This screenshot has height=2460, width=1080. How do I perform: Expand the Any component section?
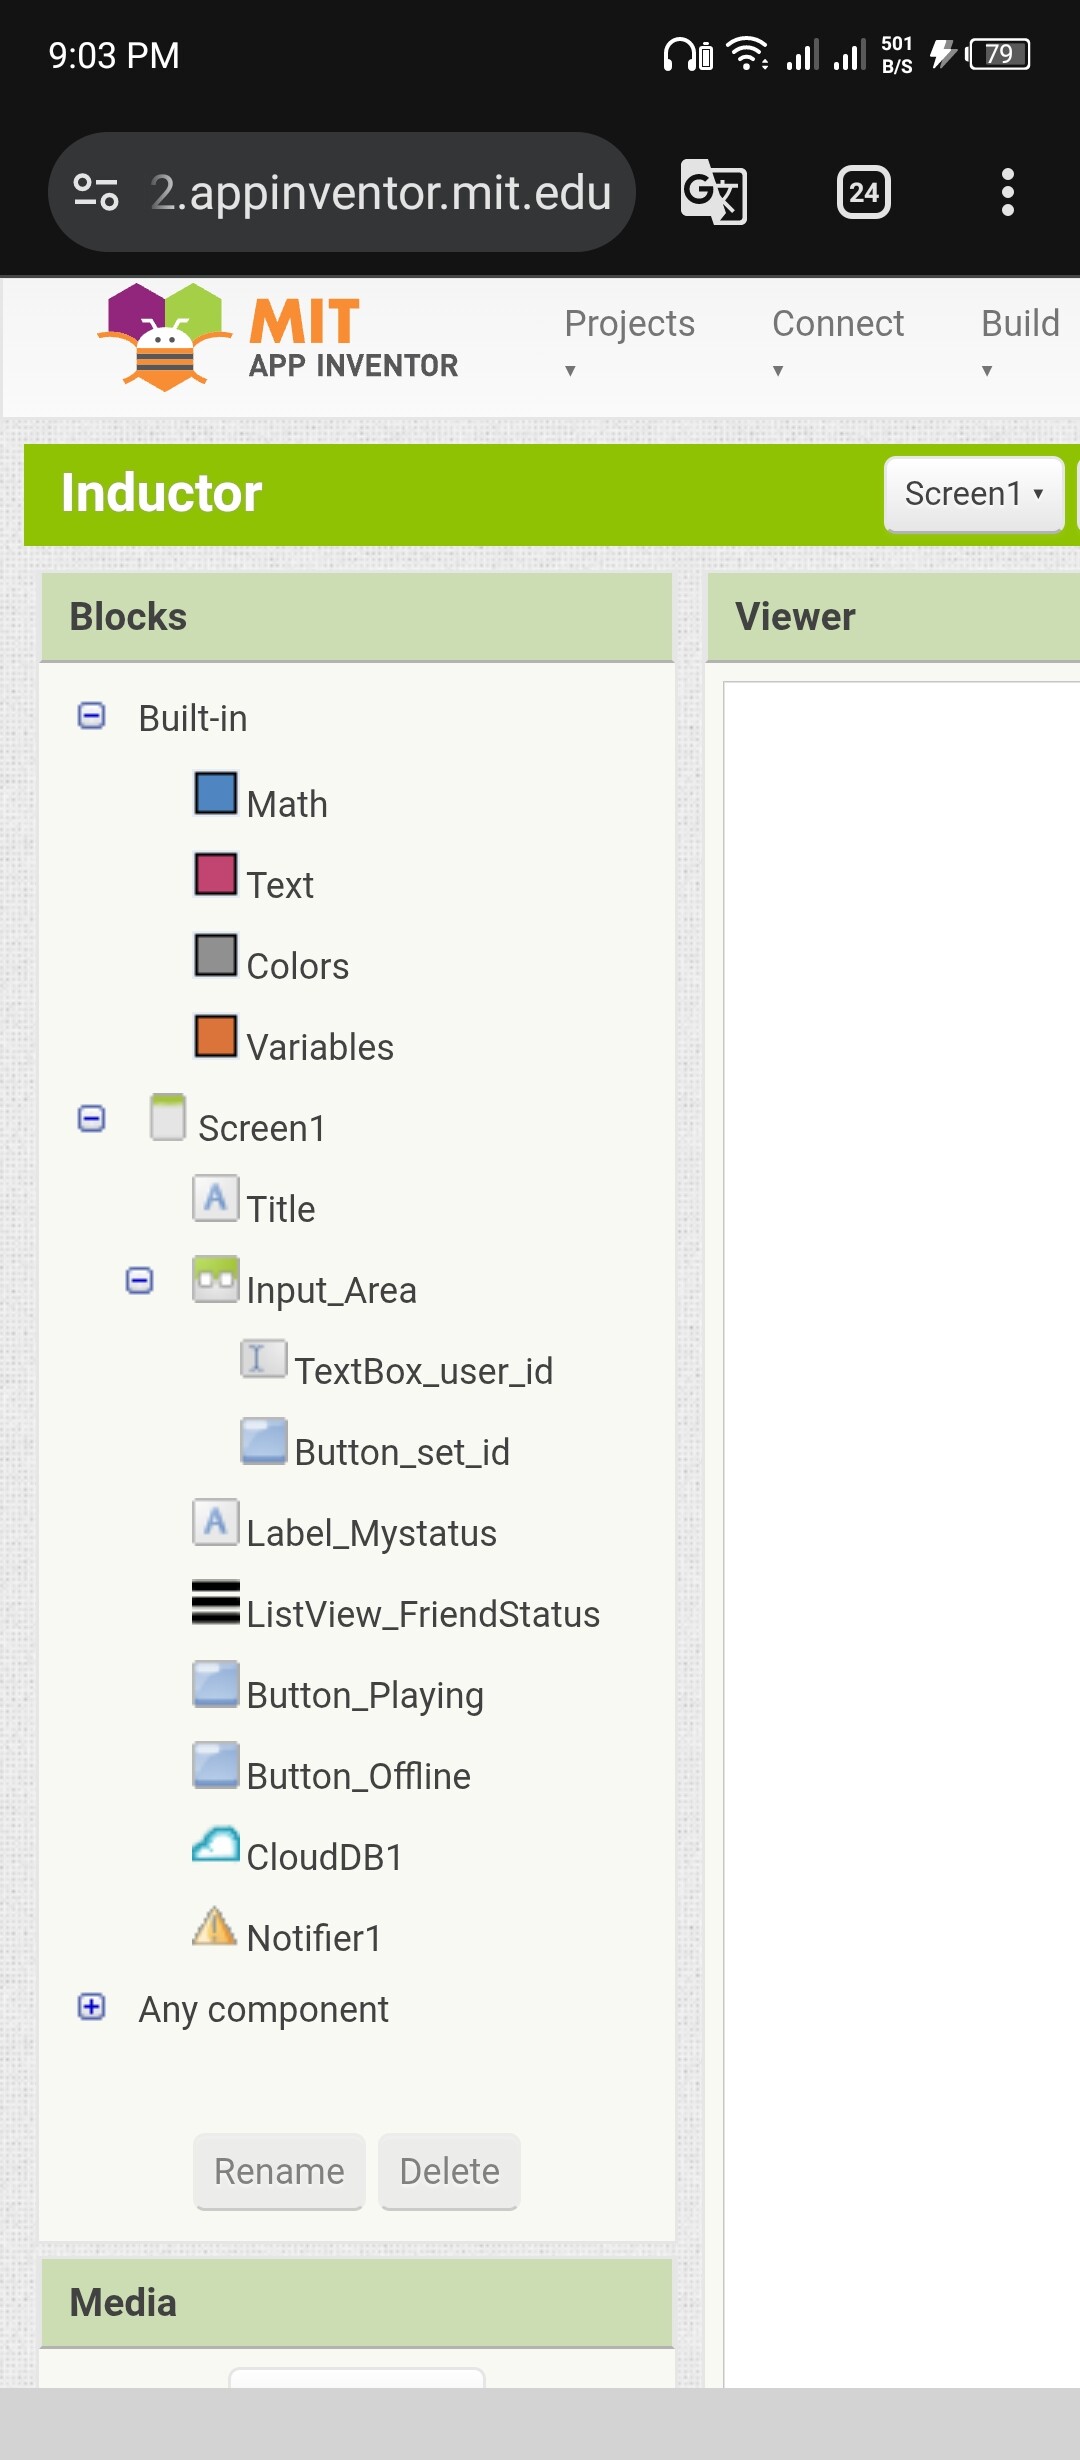click(x=91, y=2007)
